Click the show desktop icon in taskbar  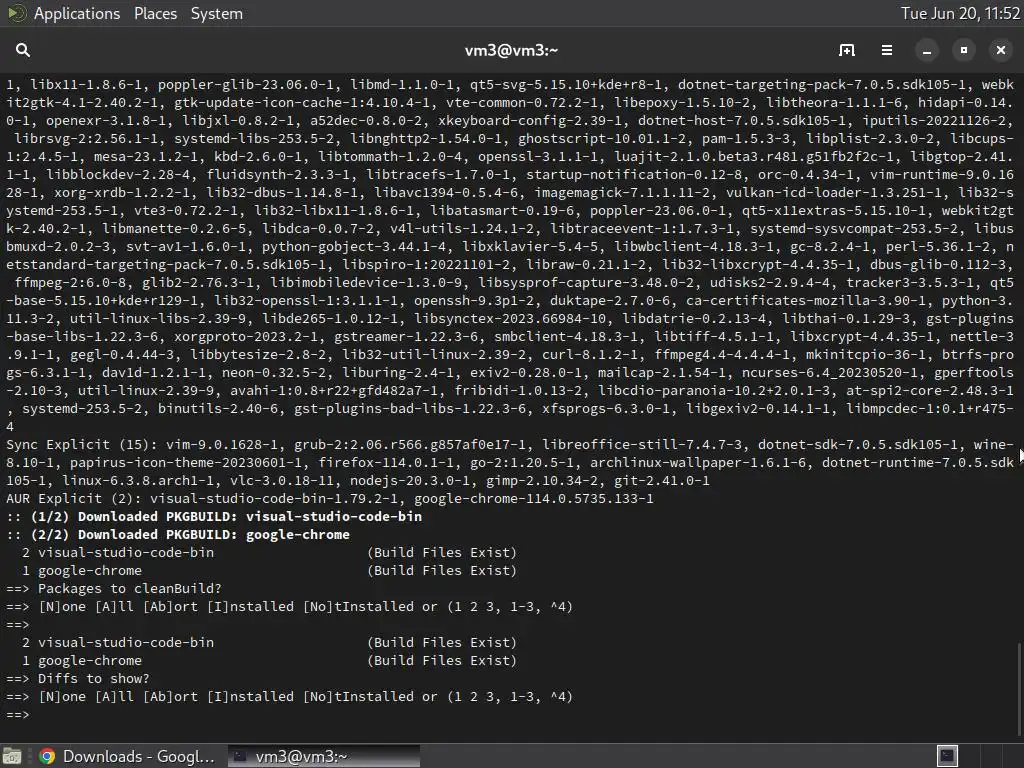click(x=12, y=756)
